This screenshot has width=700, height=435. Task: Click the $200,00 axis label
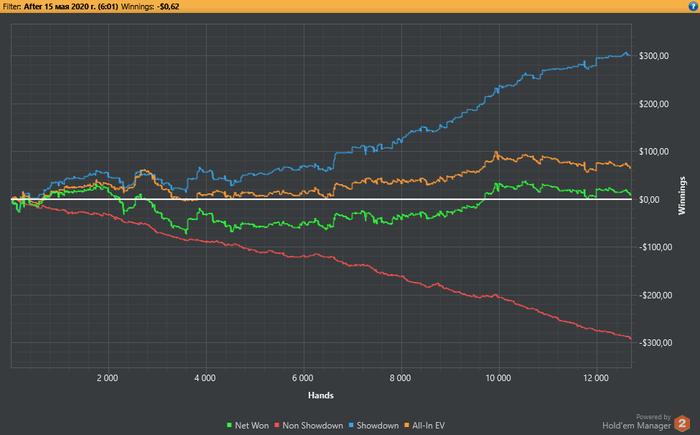tap(654, 104)
